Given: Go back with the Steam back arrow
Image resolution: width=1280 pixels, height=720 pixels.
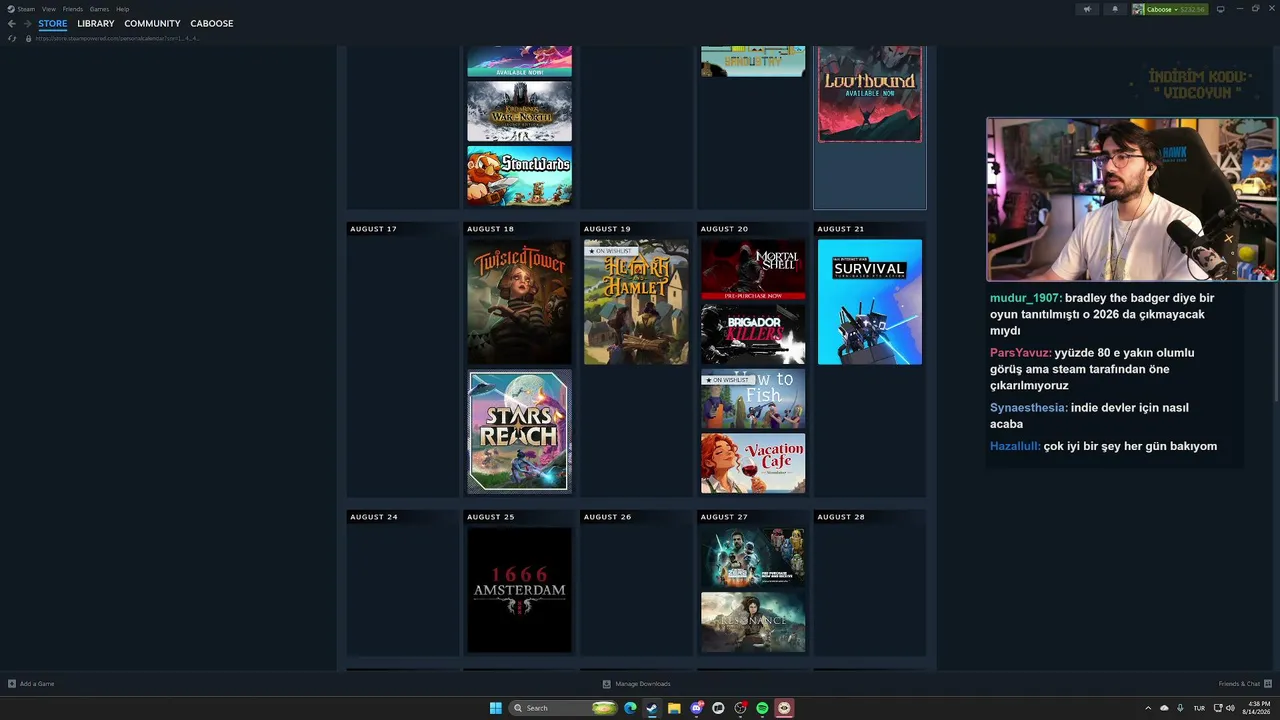Looking at the screenshot, I should click(12, 23).
